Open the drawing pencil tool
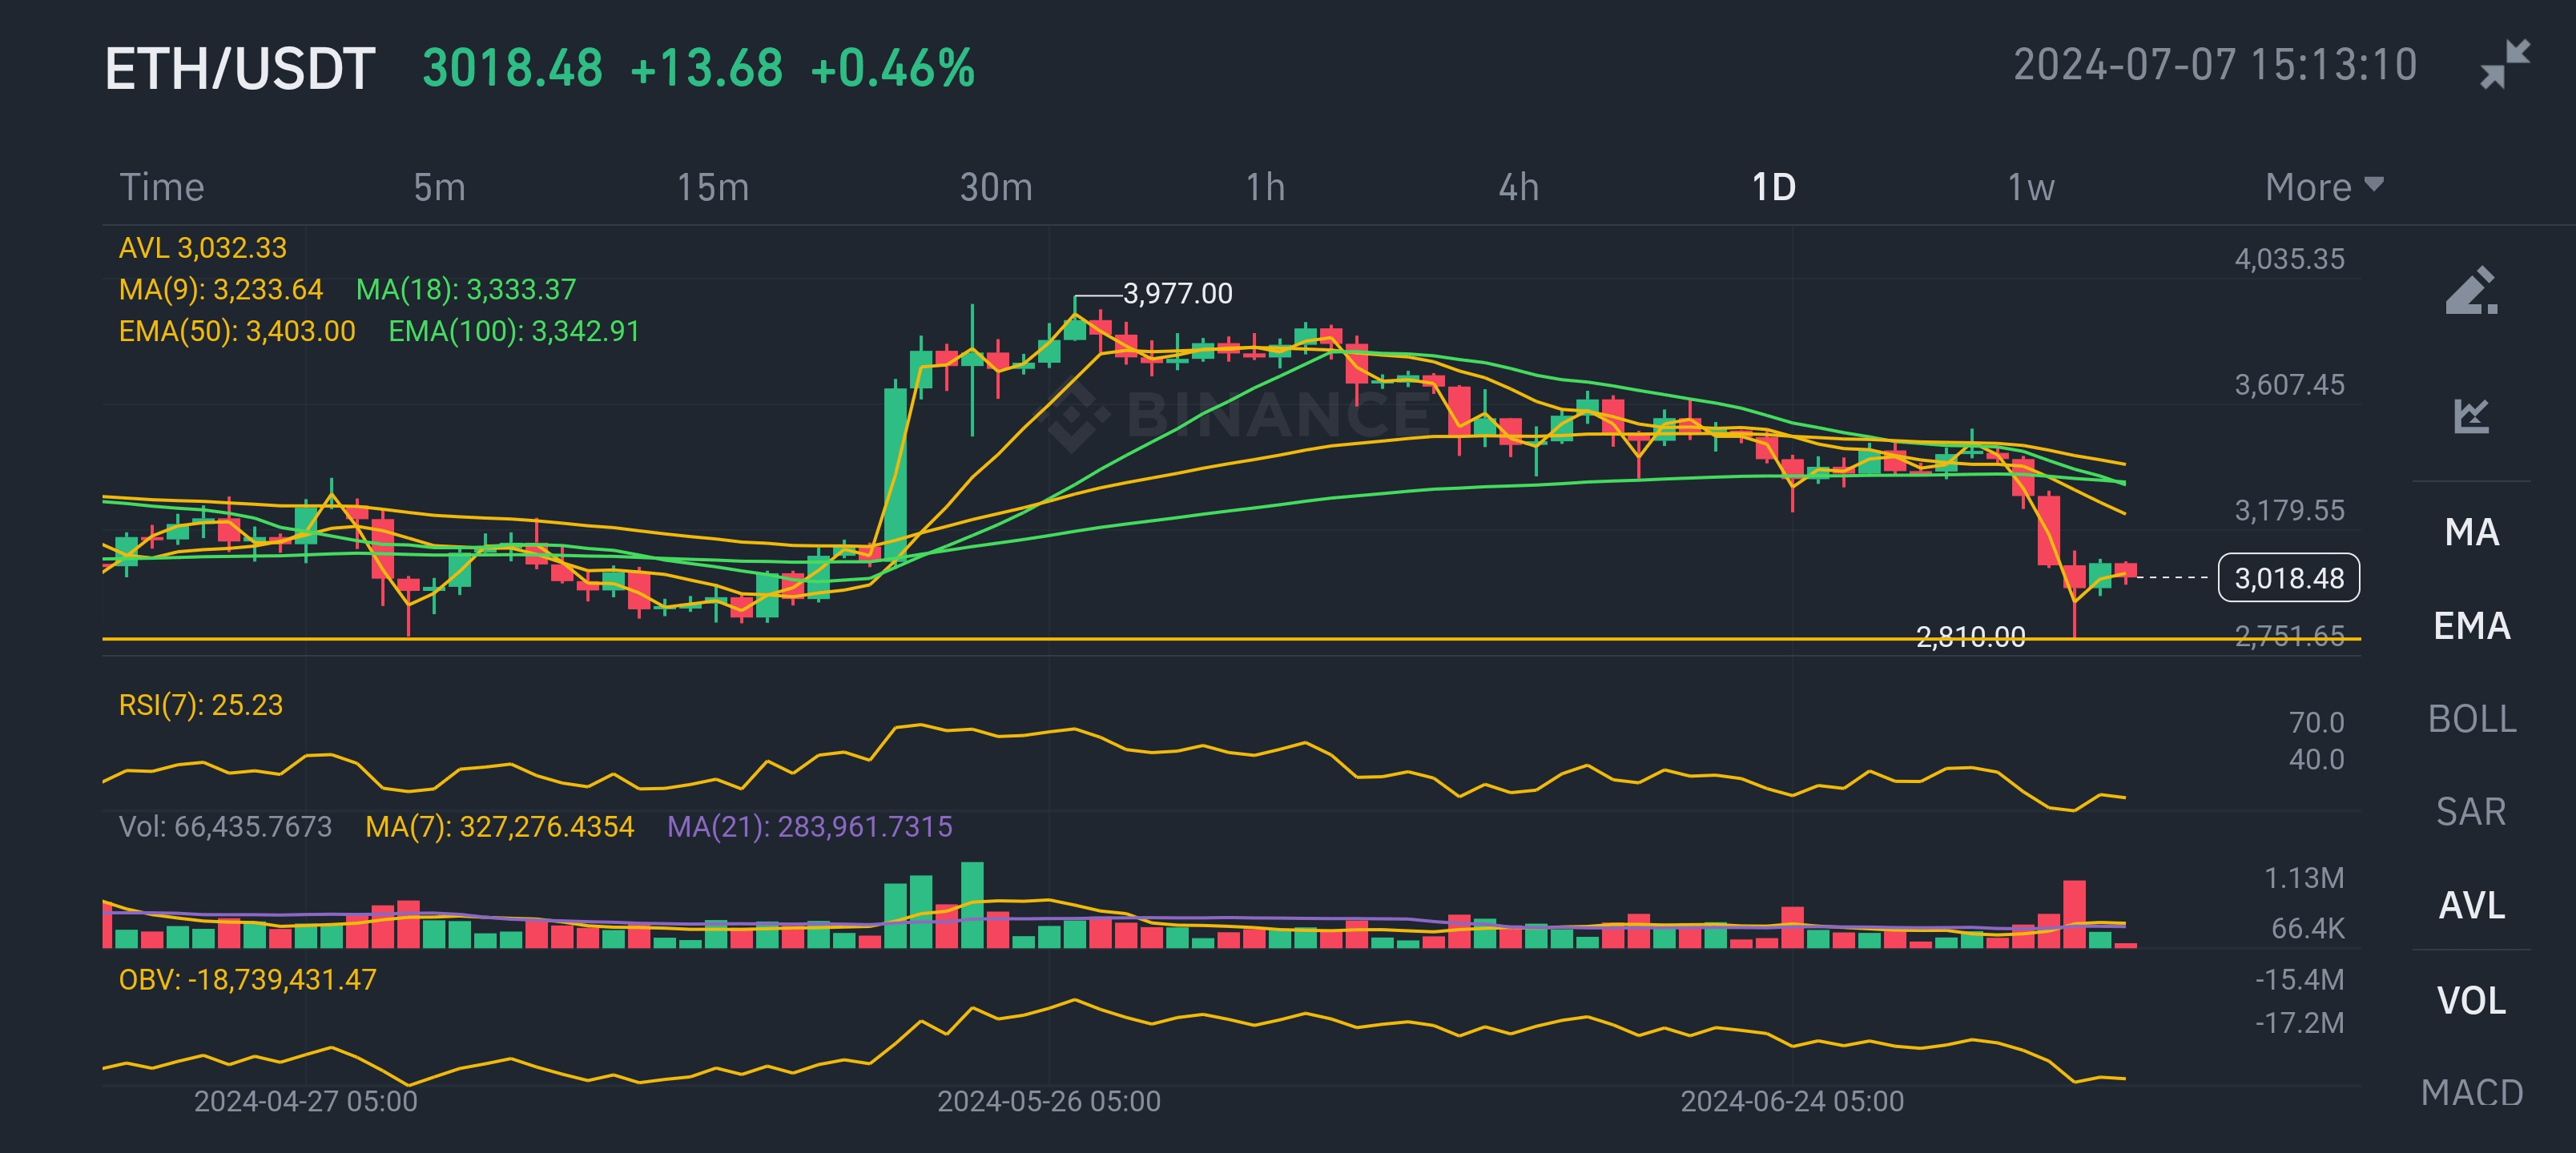 [x=2471, y=291]
